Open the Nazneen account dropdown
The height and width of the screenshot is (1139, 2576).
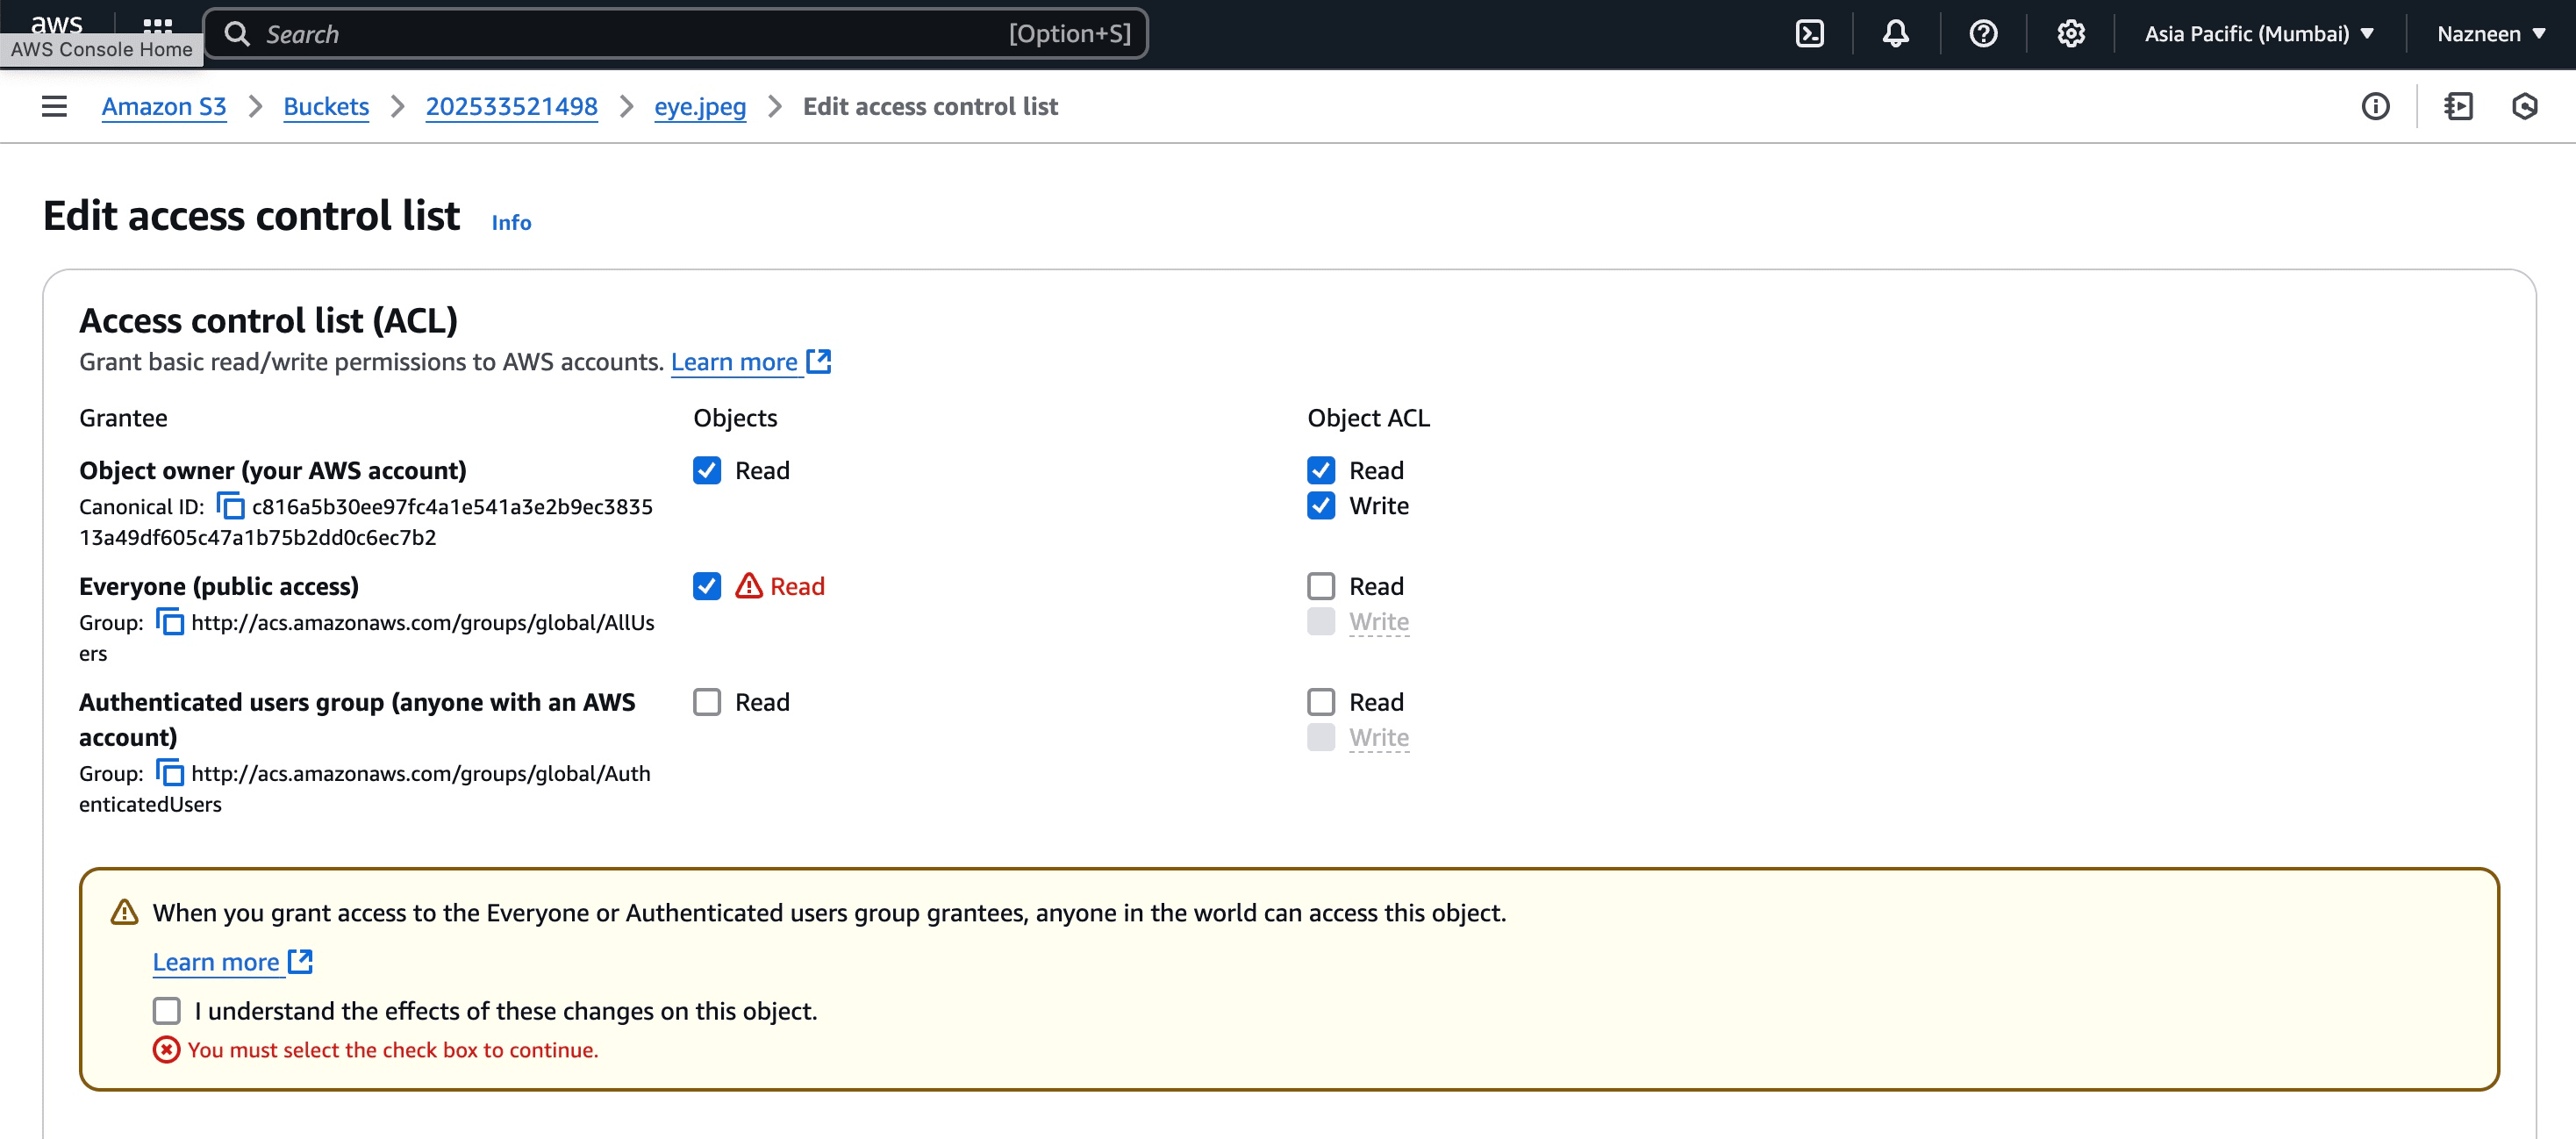2491,34
